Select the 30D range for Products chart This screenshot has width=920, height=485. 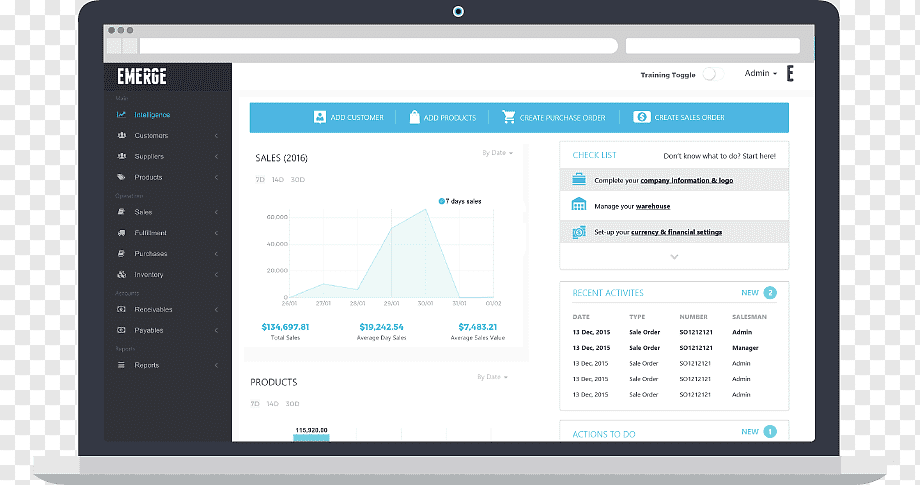click(293, 404)
